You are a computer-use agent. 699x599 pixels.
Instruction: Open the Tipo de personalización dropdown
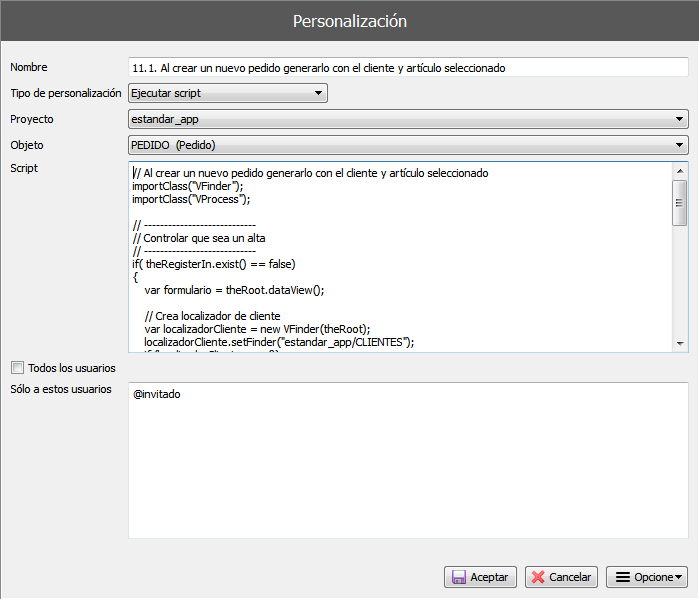coord(228,93)
